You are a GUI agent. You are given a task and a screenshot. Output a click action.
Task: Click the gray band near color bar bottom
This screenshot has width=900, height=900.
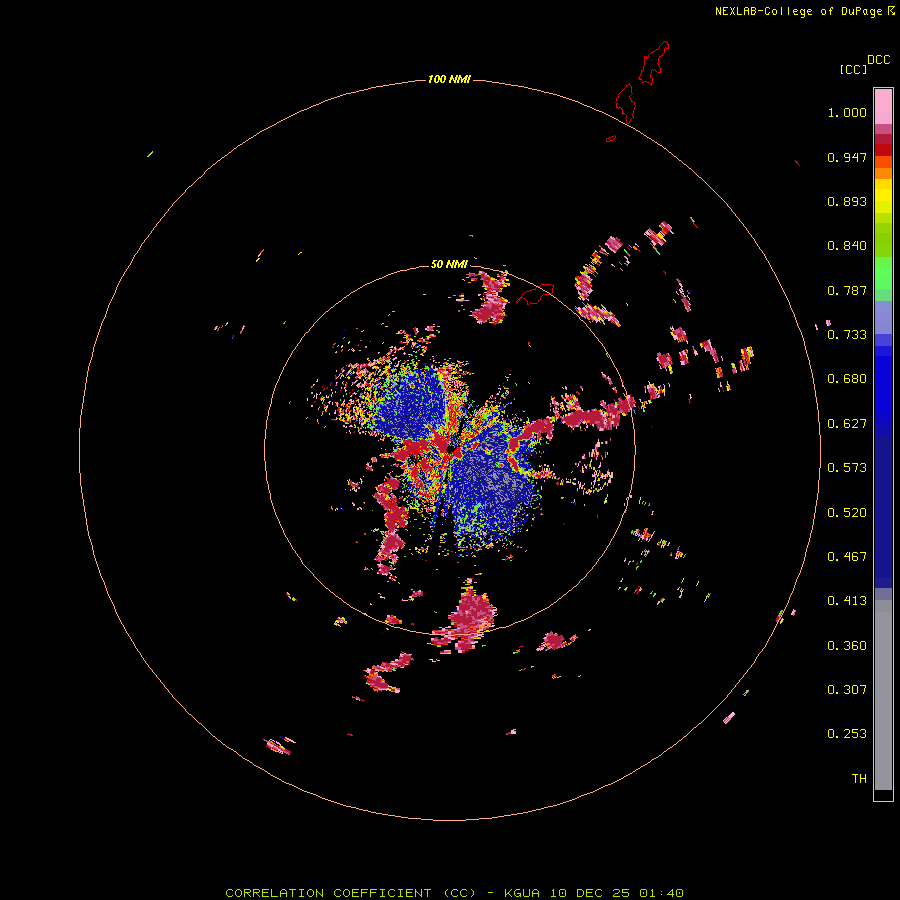tap(883, 695)
